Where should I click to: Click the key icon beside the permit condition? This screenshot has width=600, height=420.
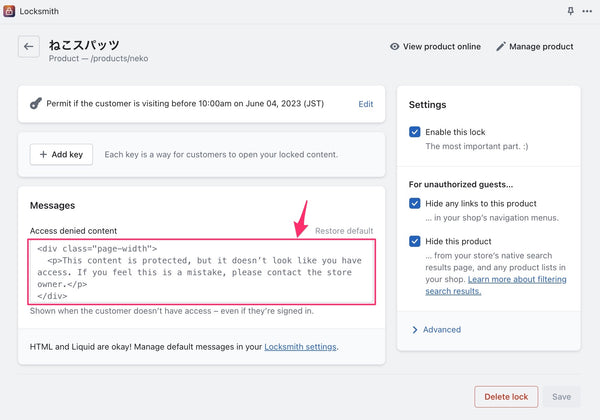coord(36,103)
